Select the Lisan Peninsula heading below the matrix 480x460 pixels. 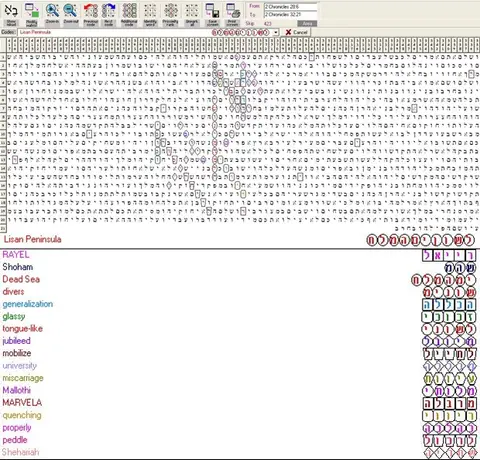(32, 239)
